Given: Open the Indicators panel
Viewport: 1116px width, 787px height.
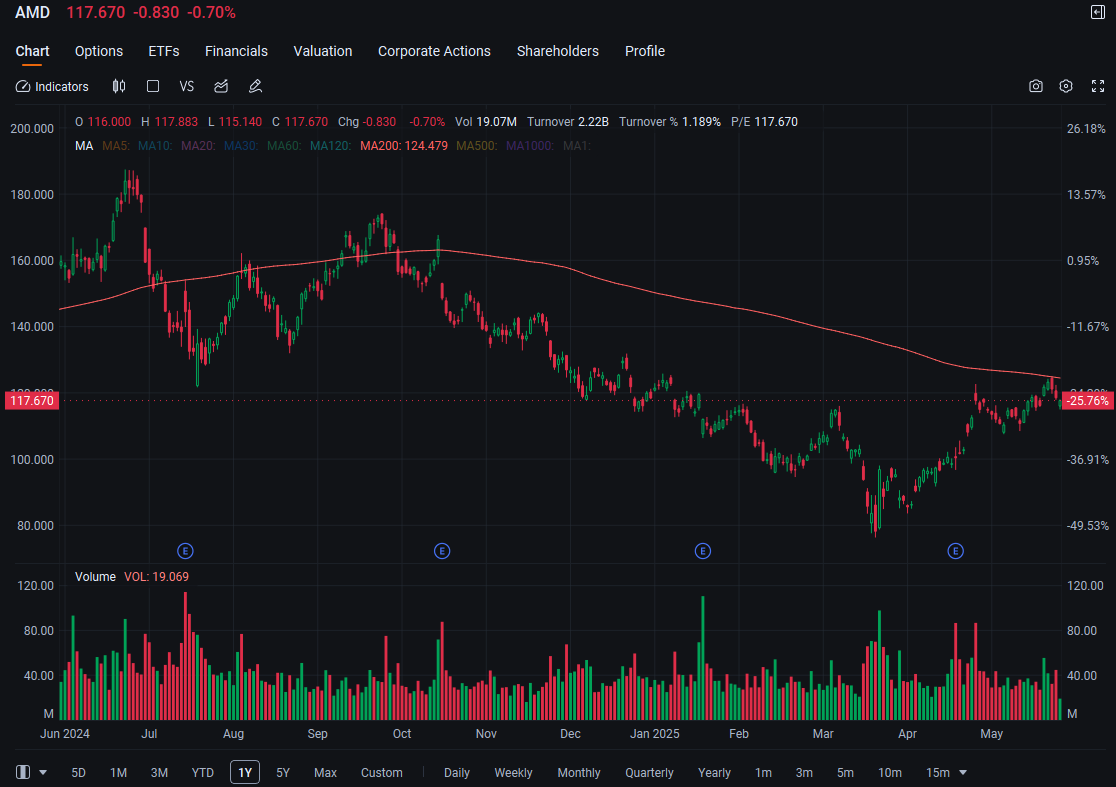Looking at the screenshot, I should tap(52, 86).
